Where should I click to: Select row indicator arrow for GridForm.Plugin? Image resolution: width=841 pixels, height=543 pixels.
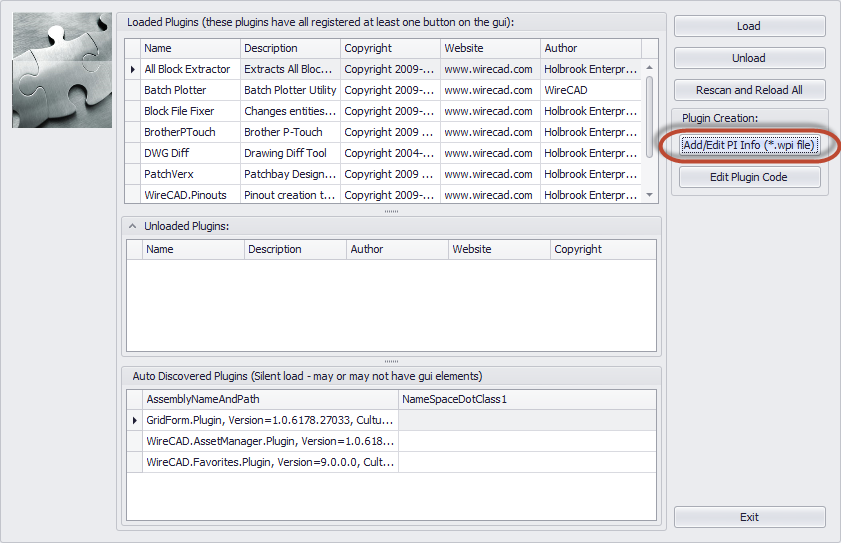tap(135, 420)
